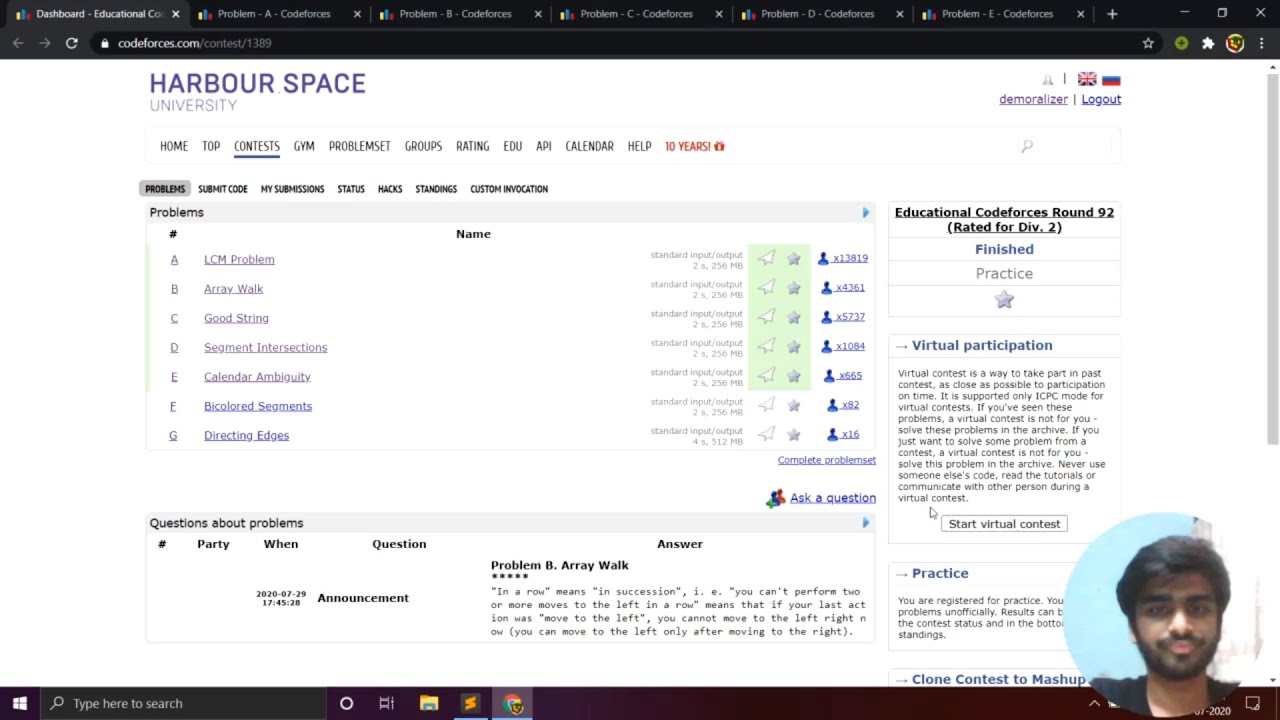Open solved count x13819 for problem A
Image resolution: width=1280 pixels, height=720 pixels.
(x=843, y=258)
